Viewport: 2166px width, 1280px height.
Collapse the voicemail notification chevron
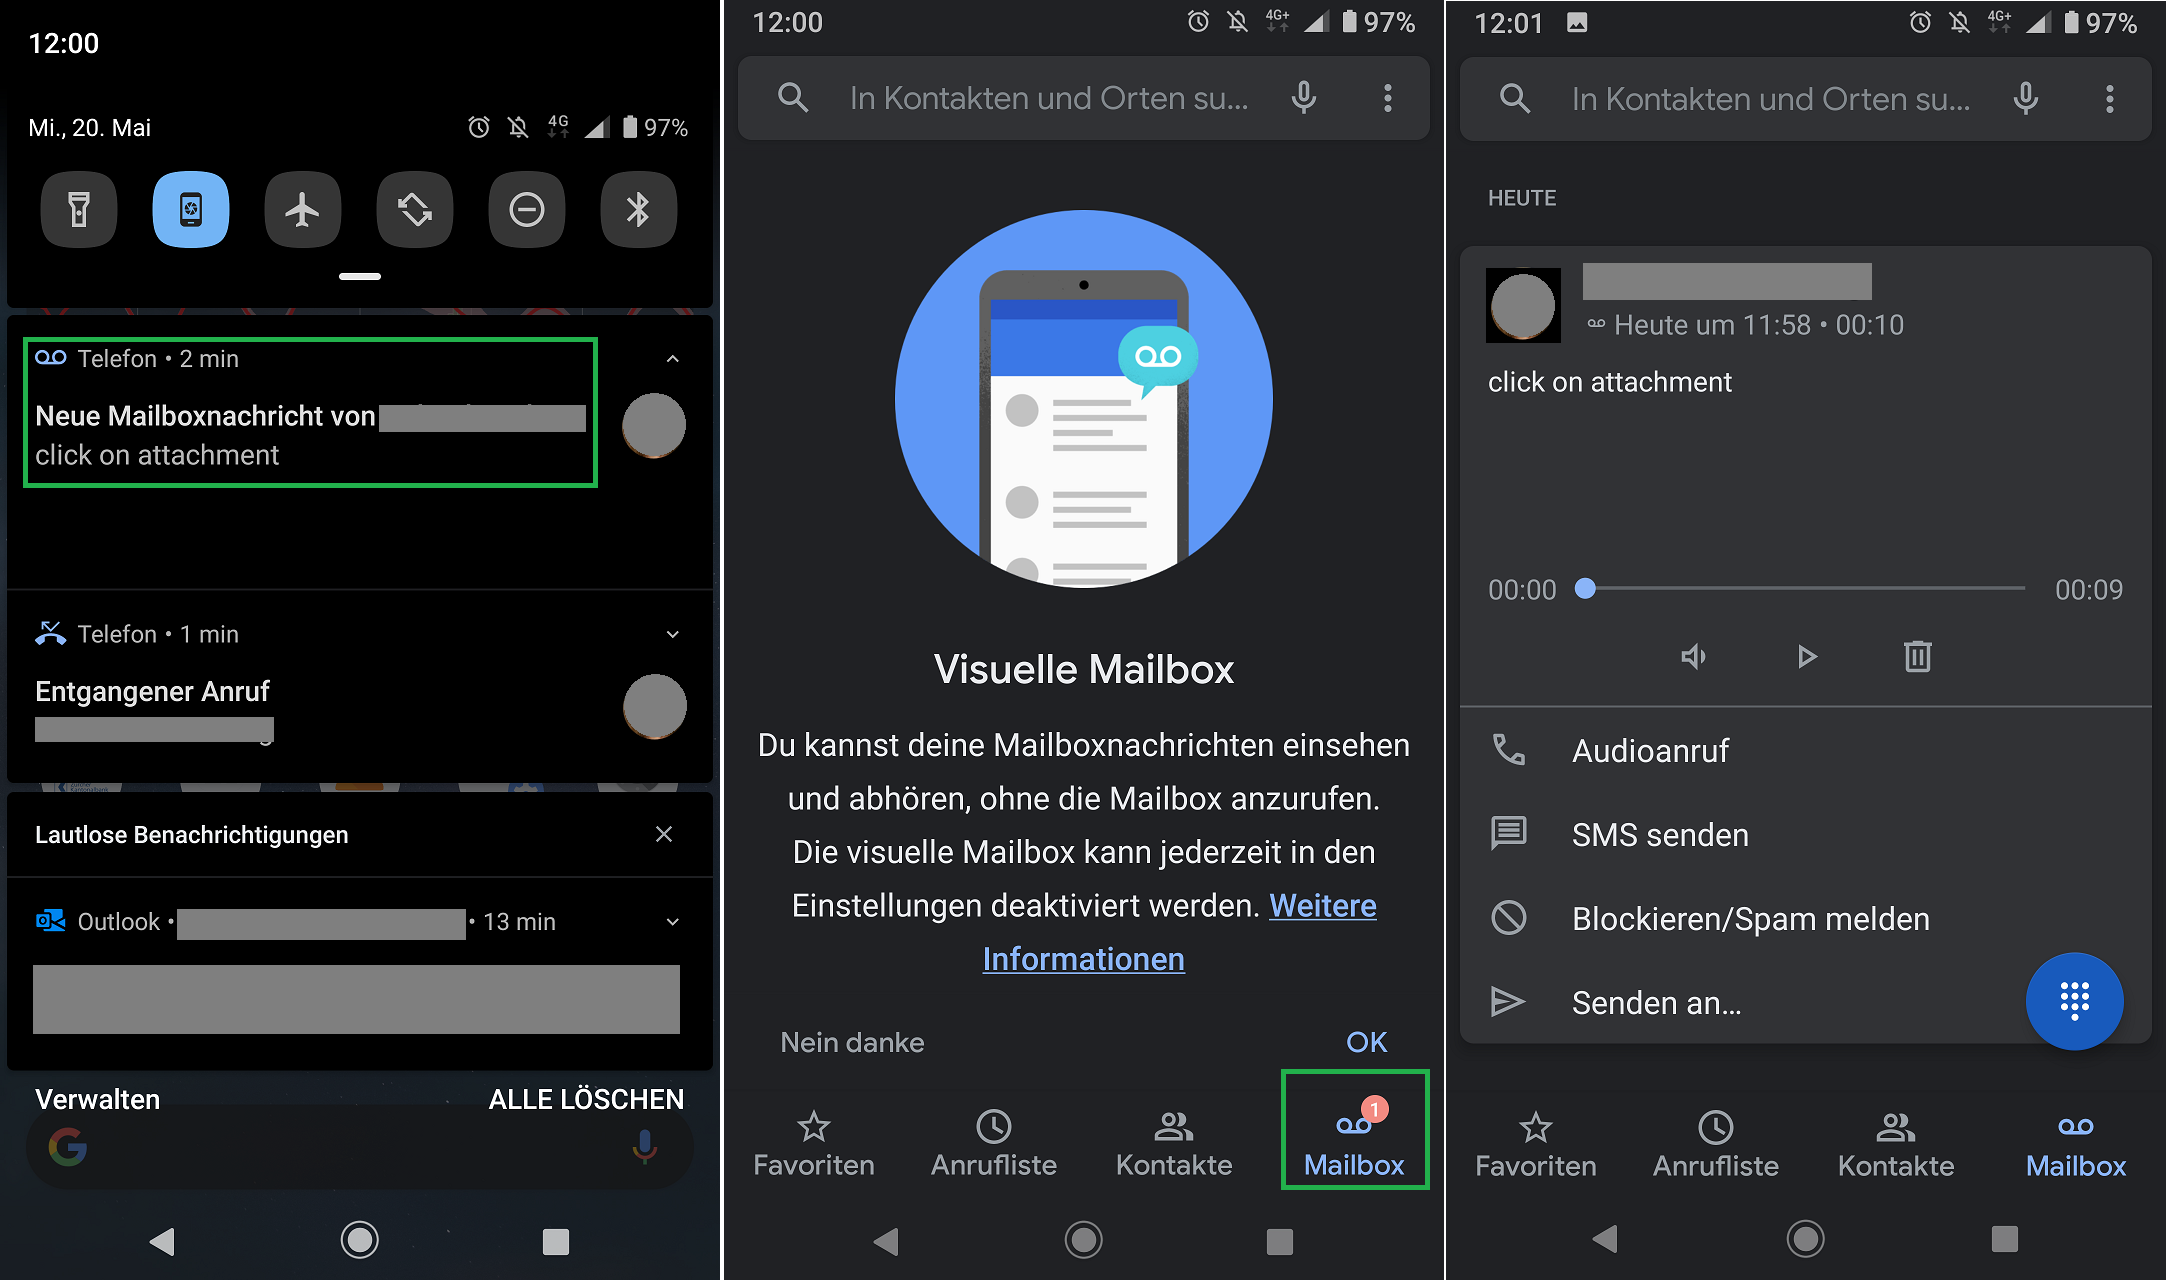(x=673, y=359)
